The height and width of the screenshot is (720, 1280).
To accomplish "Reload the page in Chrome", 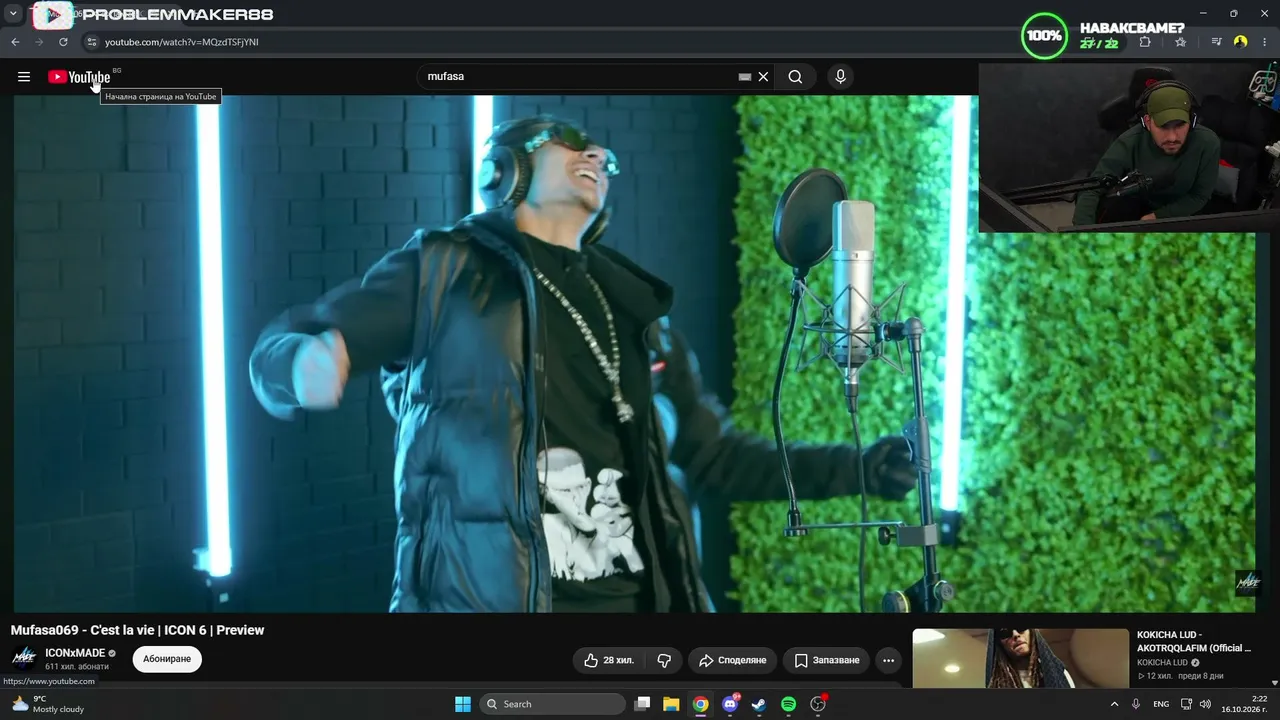I will point(63,42).
